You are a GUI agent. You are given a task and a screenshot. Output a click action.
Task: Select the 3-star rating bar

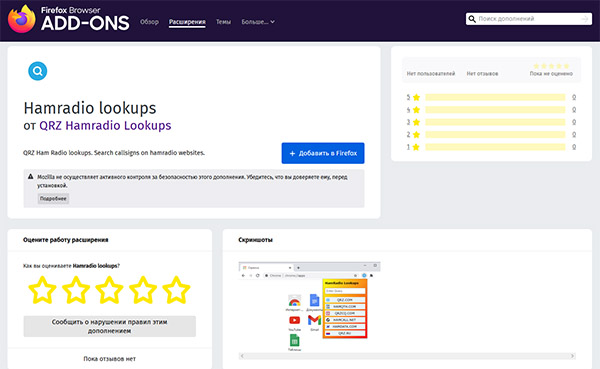[x=495, y=122]
